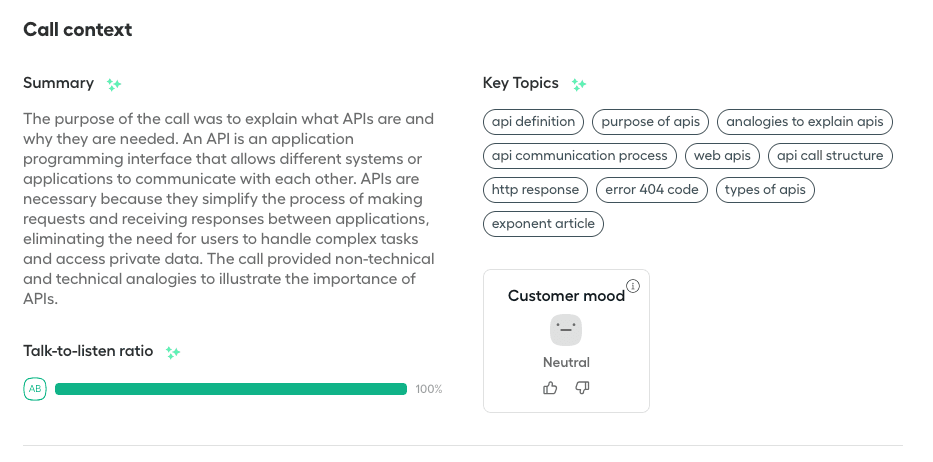Click the AB speaker avatar
Viewport: 933px width, 462px height.
35,389
